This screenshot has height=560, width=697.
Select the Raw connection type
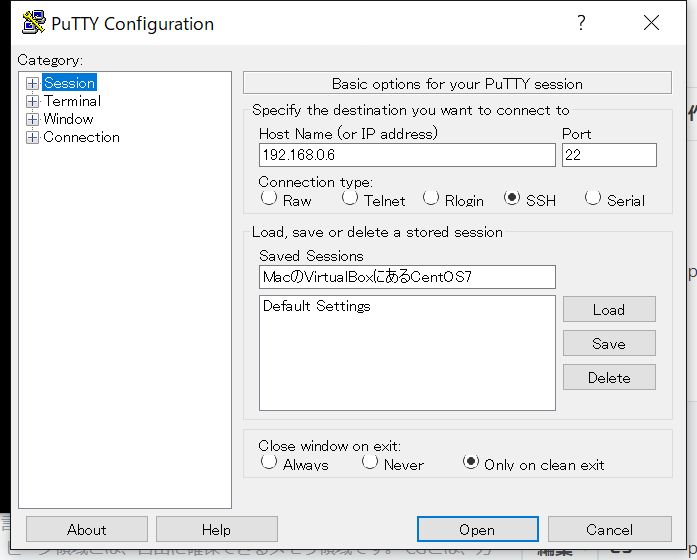[268, 197]
